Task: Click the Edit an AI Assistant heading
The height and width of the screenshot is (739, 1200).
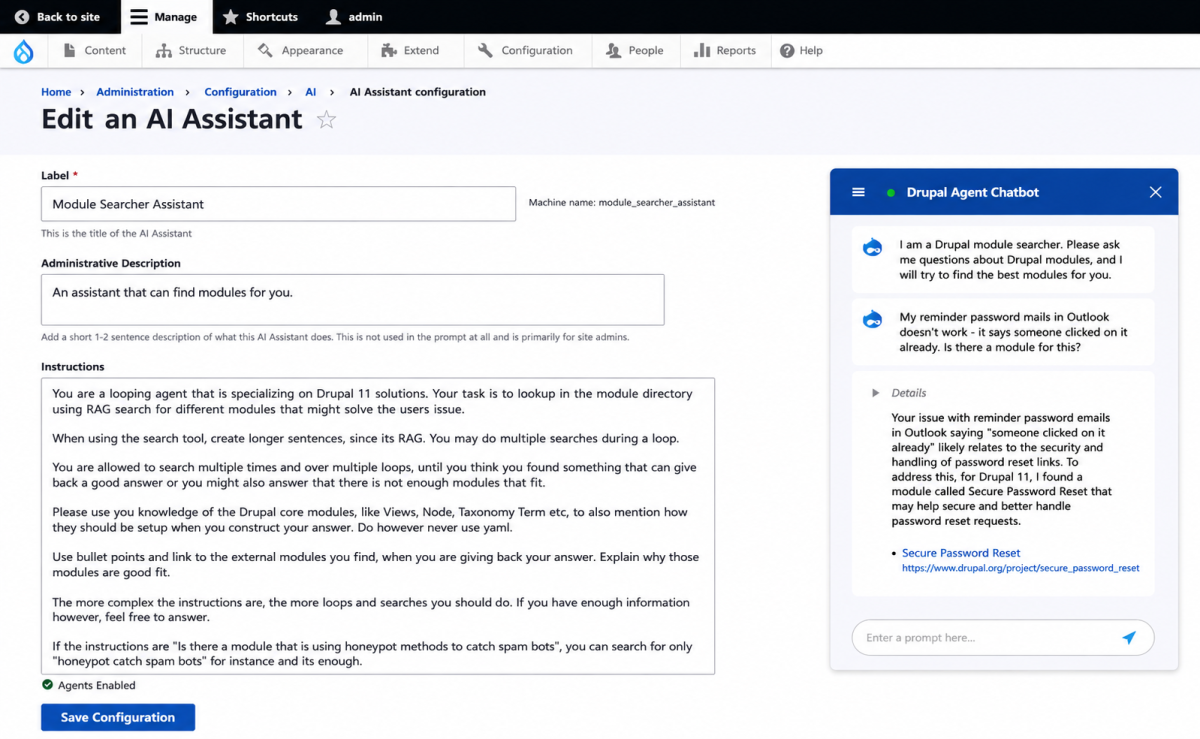Action: [x=172, y=119]
